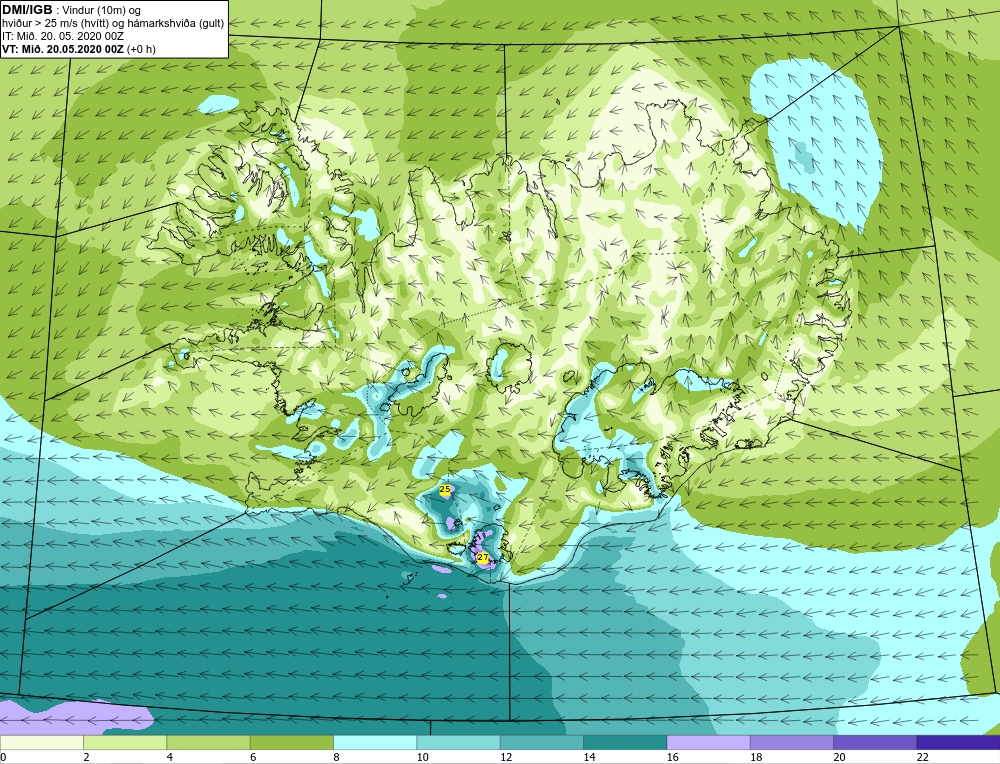This screenshot has height=764, width=1000.
Task: Click the 'VT: Mið. 20.05.2020 00Z (+0 h)' line
Action: (78, 49)
